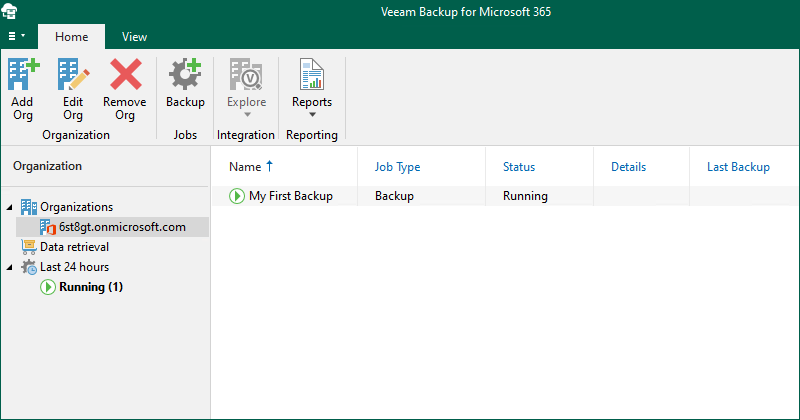Click the green Running play icon in tree
Viewport: 800px width, 420px height.
click(48, 287)
